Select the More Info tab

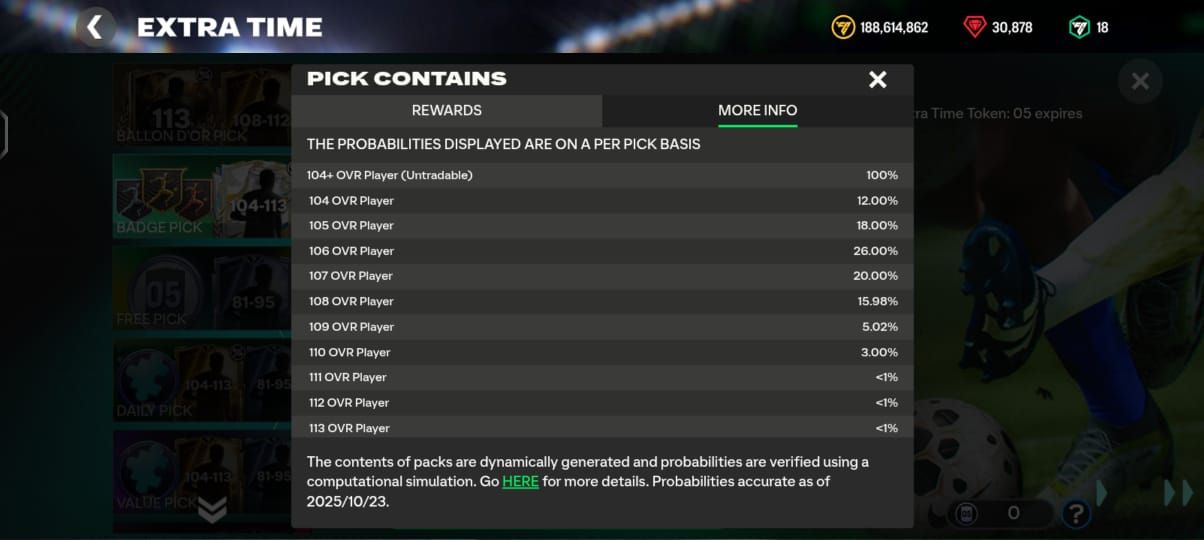click(757, 110)
